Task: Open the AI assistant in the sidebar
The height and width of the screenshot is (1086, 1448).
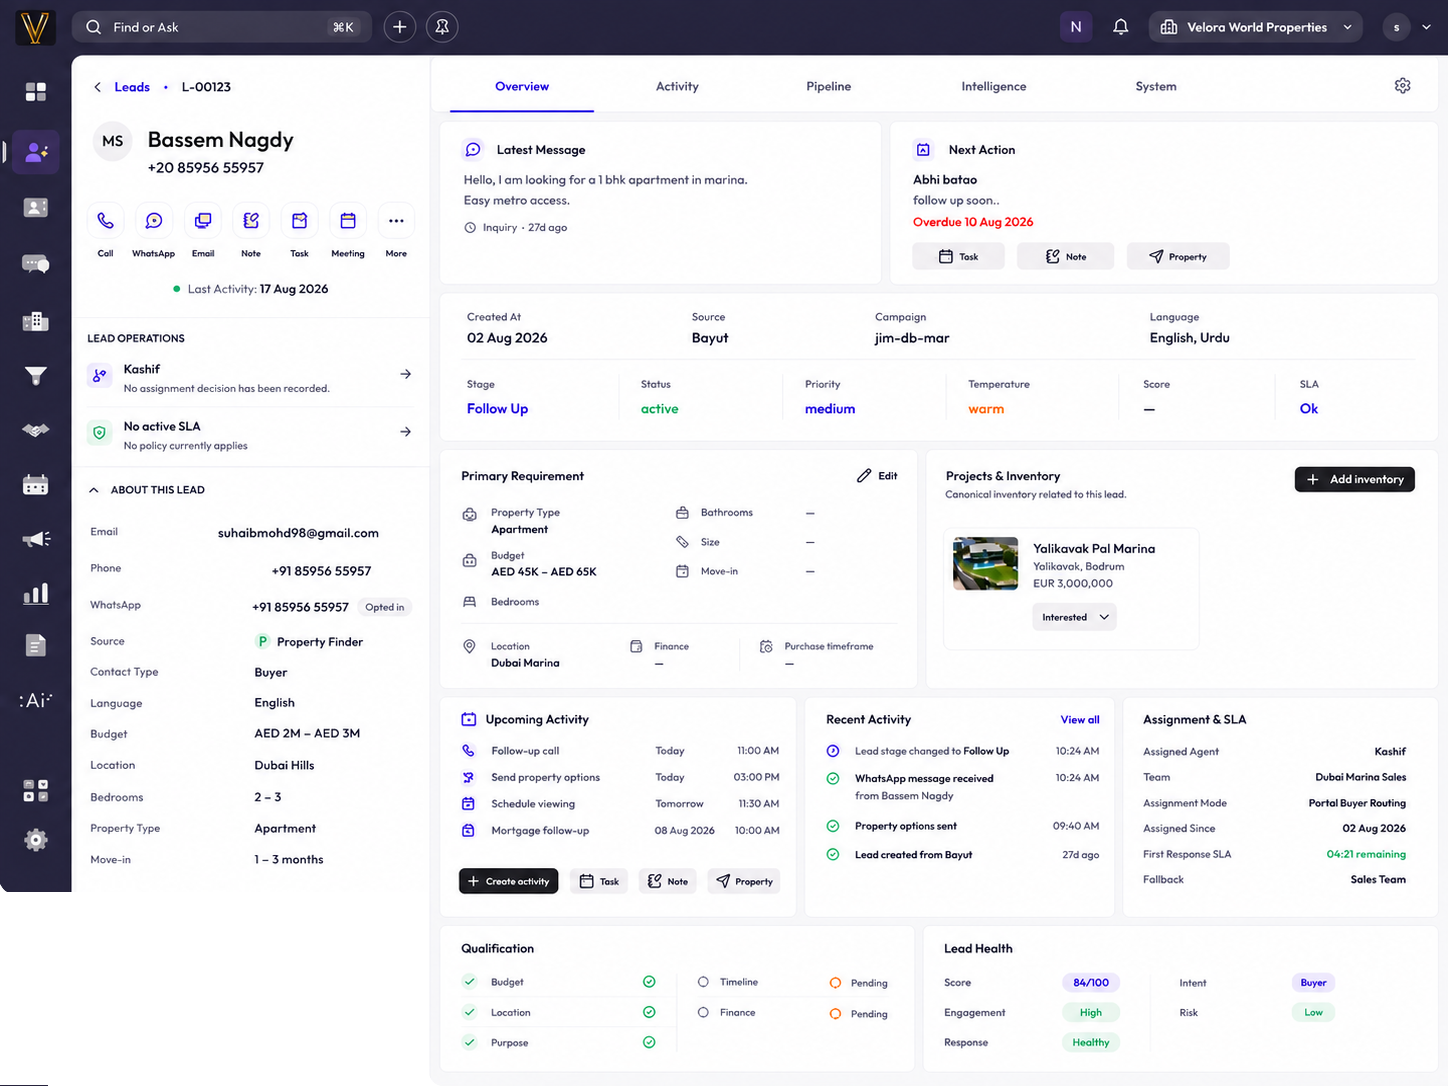Action: pyautogui.click(x=36, y=700)
